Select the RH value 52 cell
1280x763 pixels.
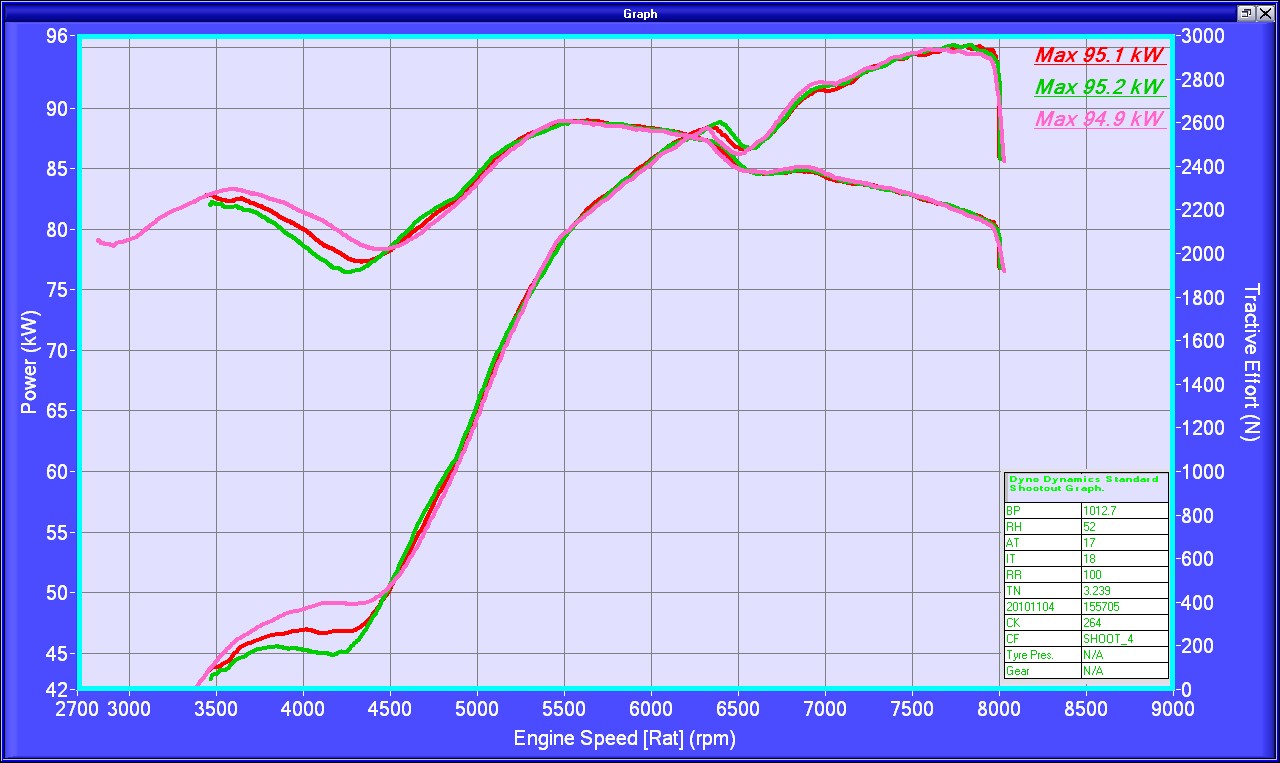pyautogui.click(x=1124, y=526)
